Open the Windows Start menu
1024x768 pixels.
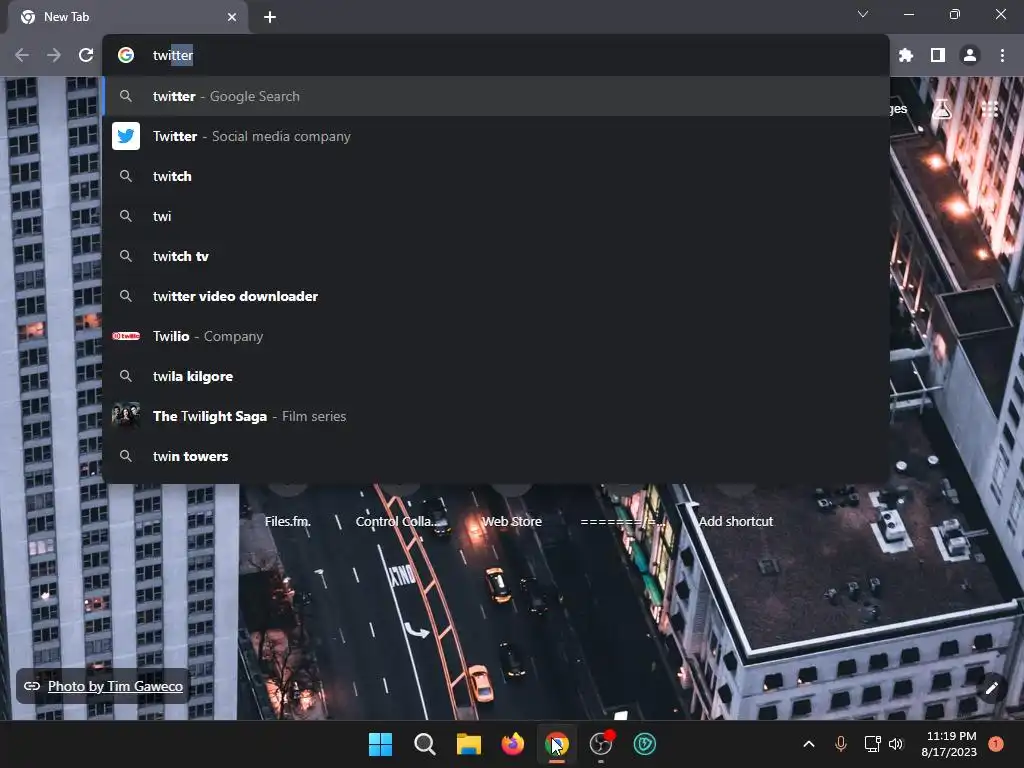point(380,744)
